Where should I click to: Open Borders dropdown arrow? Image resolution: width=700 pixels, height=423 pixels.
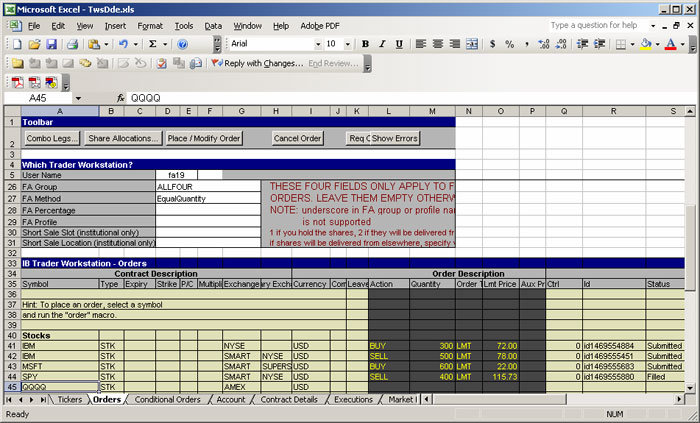(632, 44)
